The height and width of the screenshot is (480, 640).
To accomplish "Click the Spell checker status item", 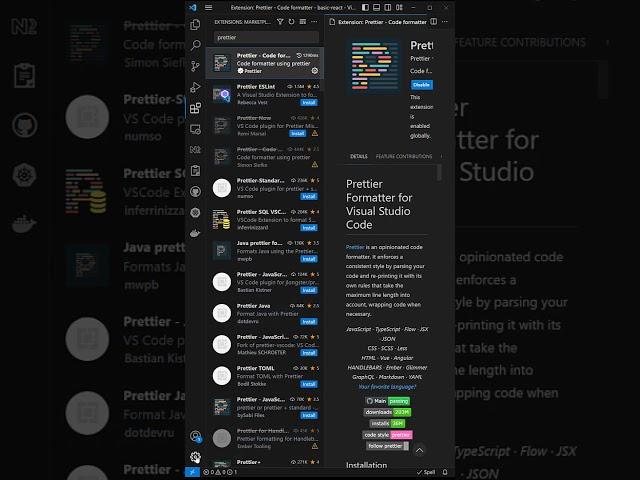I will (426, 472).
